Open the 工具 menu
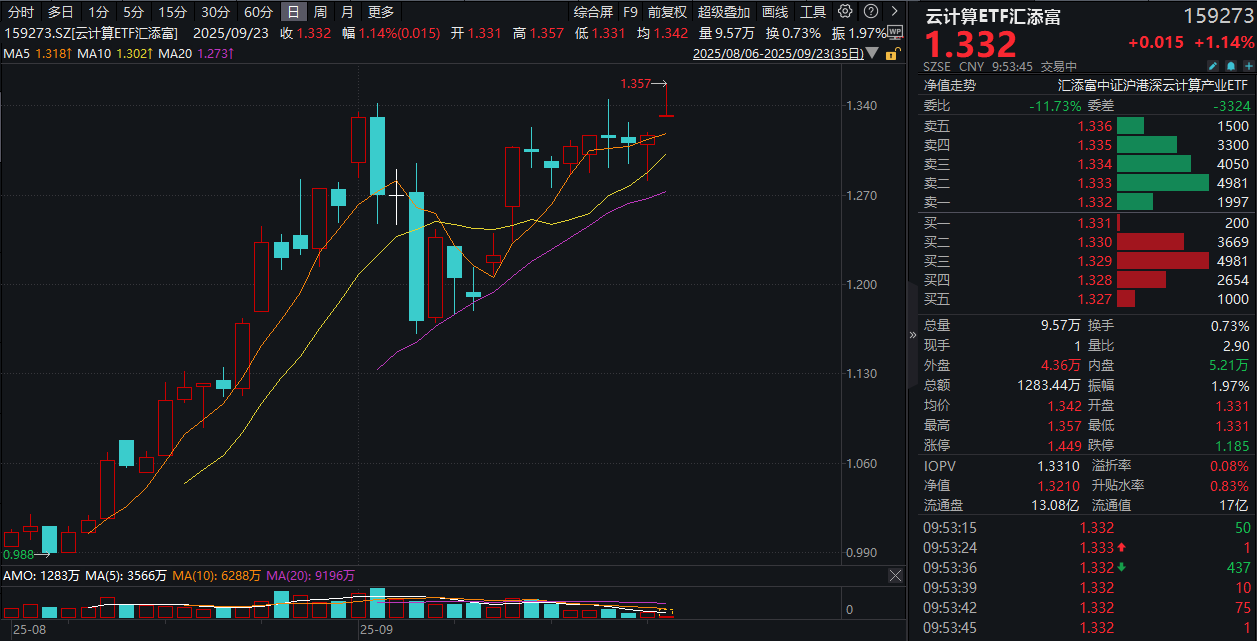The height and width of the screenshot is (641, 1257). tap(813, 12)
